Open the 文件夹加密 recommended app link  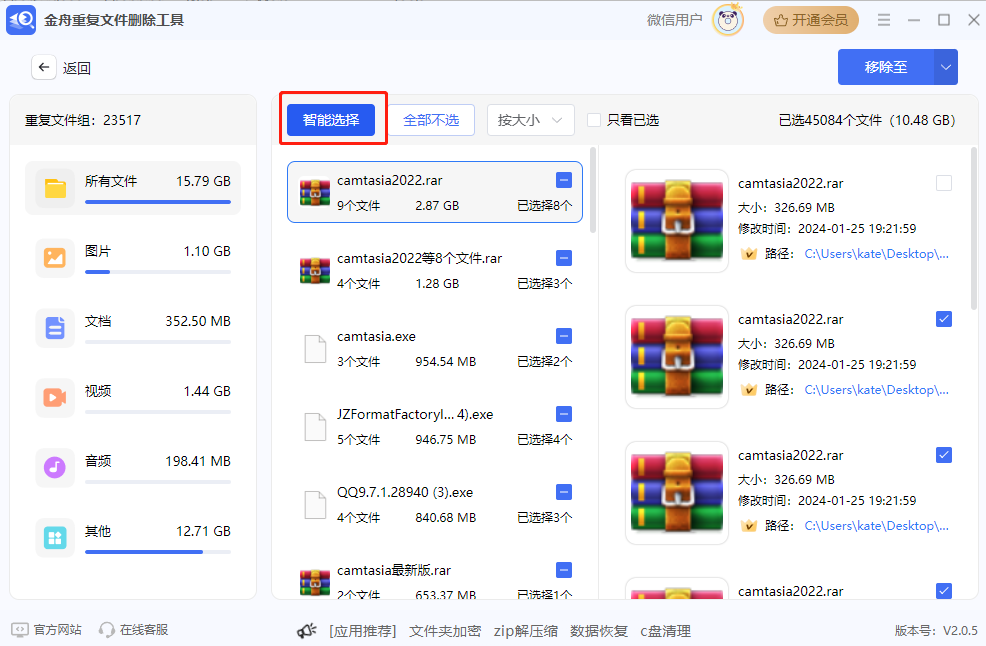445,631
